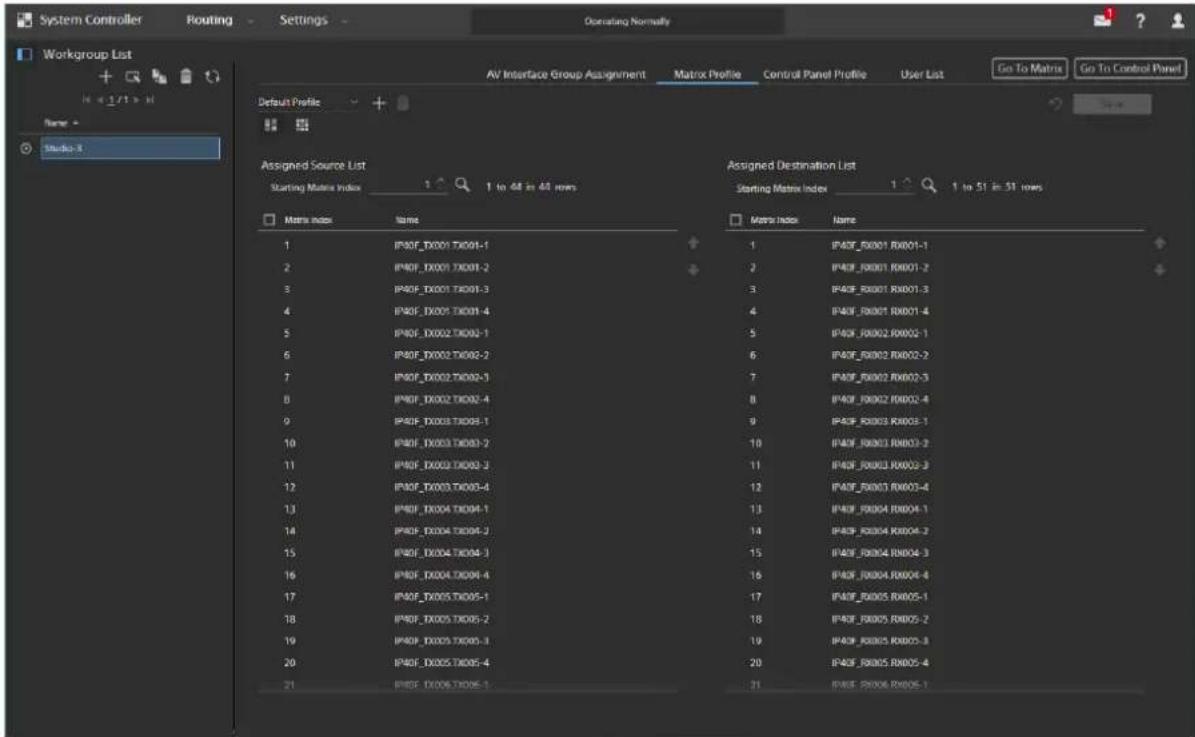Search Assigned Source List by matrix index

pos(462,185)
